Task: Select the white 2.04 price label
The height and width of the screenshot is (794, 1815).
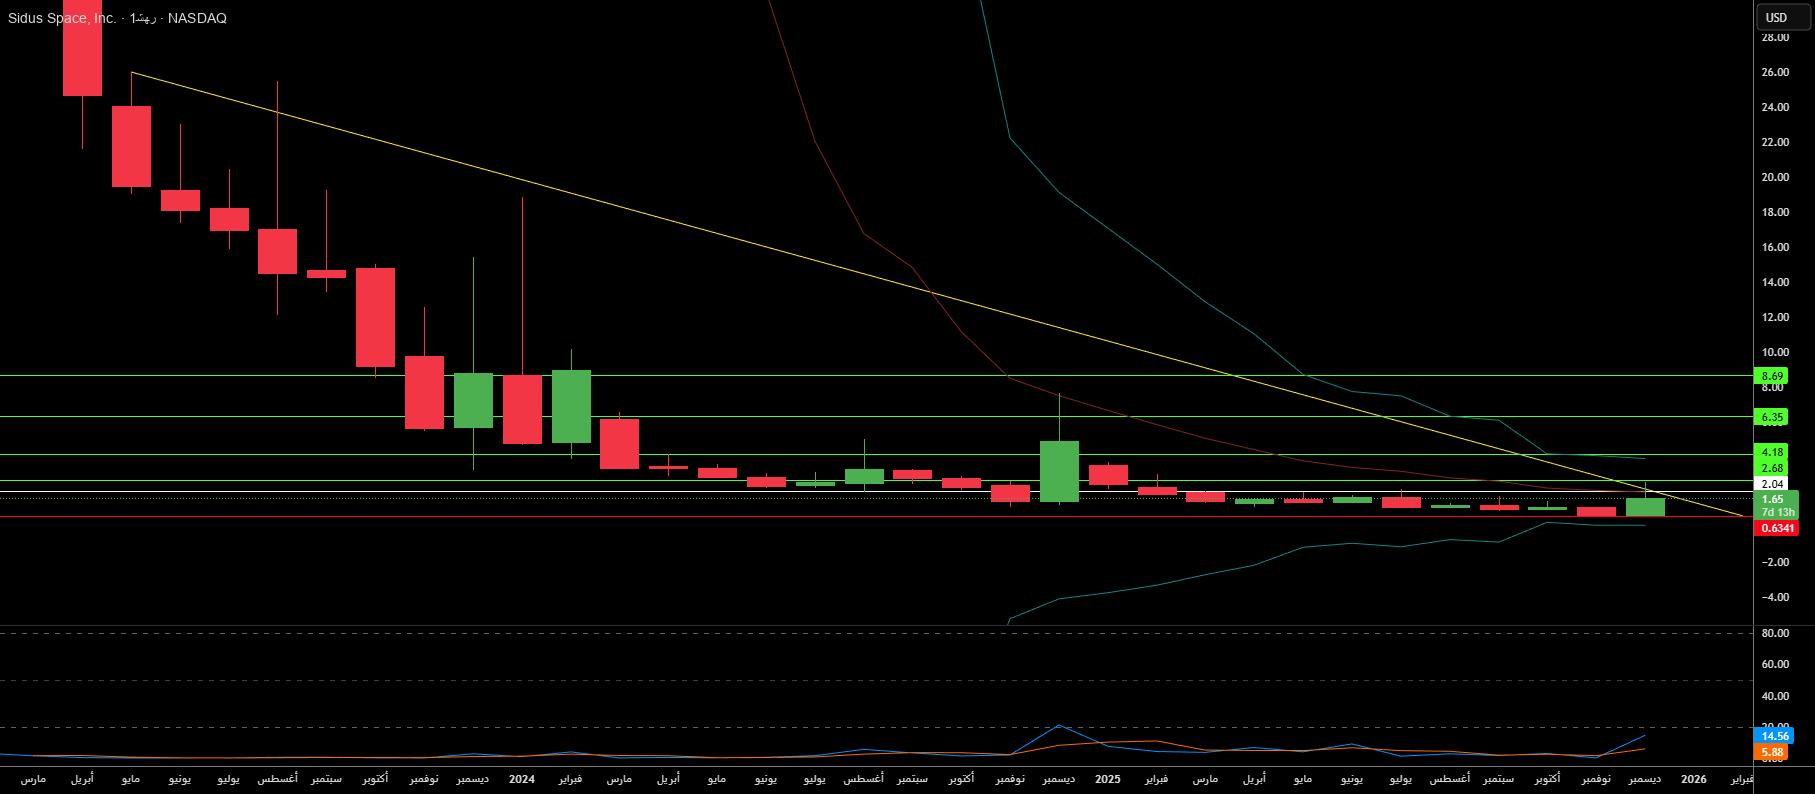Action: (x=1772, y=484)
